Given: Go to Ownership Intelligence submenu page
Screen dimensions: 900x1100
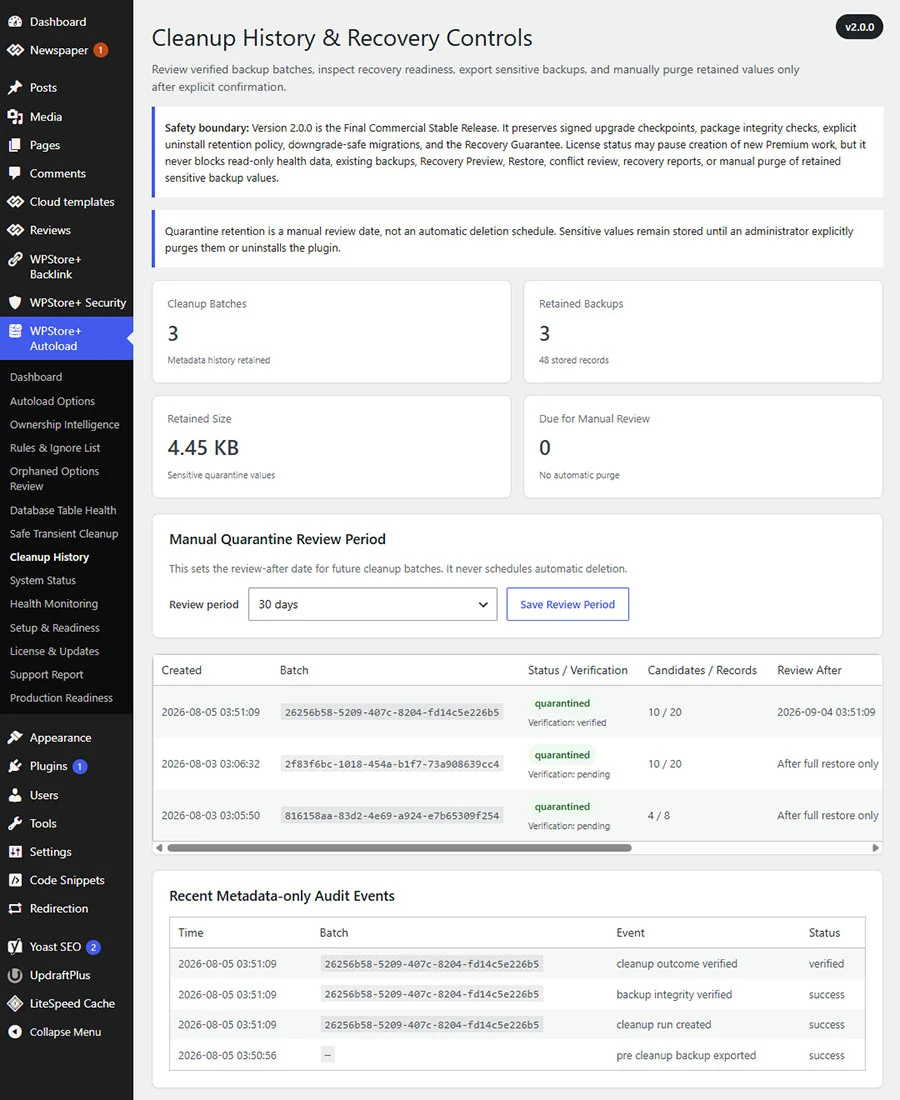Looking at the screenshot, I should (65, 424).
